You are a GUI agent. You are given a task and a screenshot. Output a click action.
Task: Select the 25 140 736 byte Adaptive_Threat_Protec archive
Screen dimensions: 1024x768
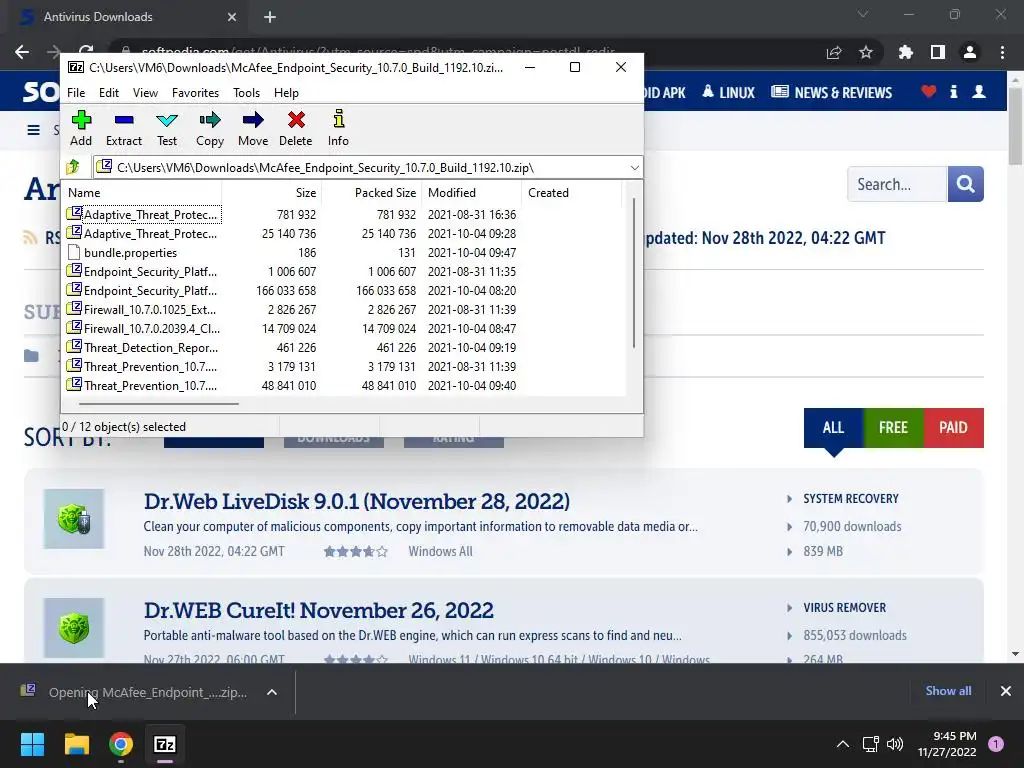pyautogui.click(x=143, y=234)
